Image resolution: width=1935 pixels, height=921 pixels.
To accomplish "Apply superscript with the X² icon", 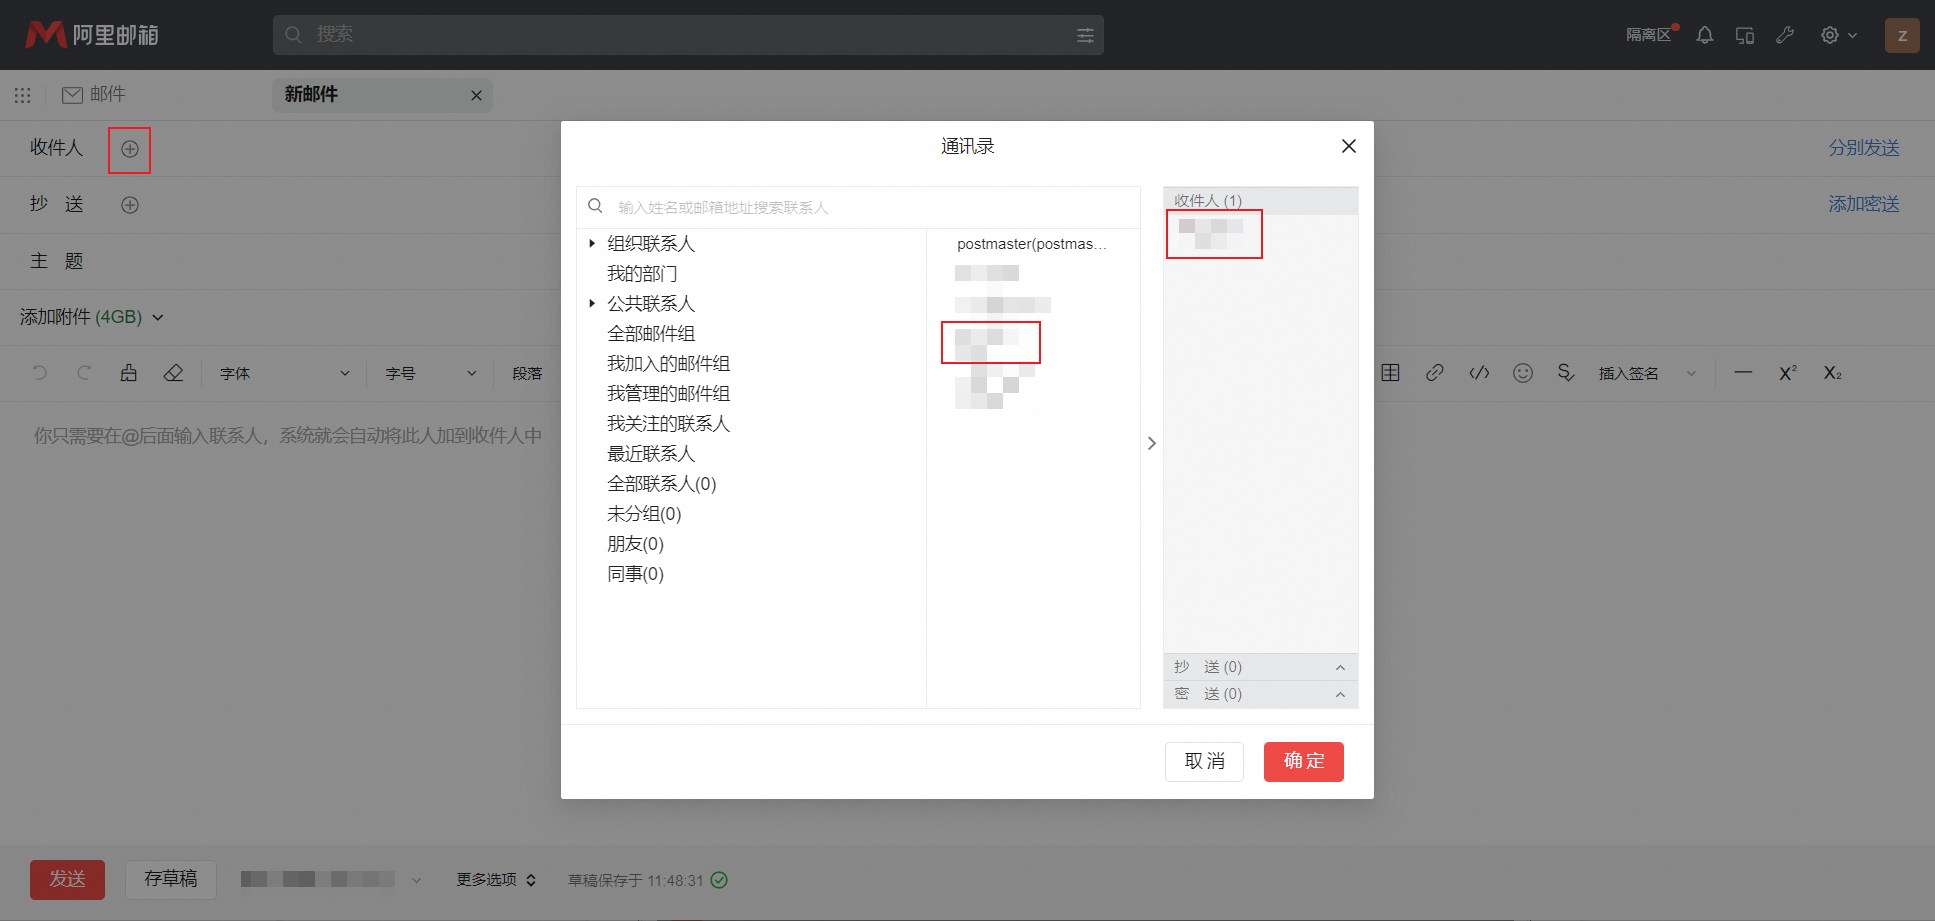I will pos(1787,373).
